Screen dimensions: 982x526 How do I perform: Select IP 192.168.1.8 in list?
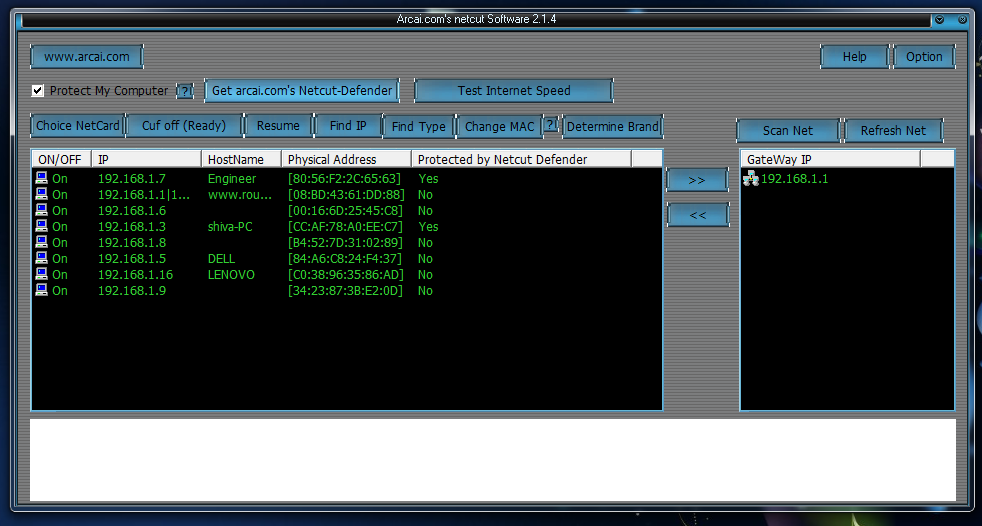(x=132, y=242)
